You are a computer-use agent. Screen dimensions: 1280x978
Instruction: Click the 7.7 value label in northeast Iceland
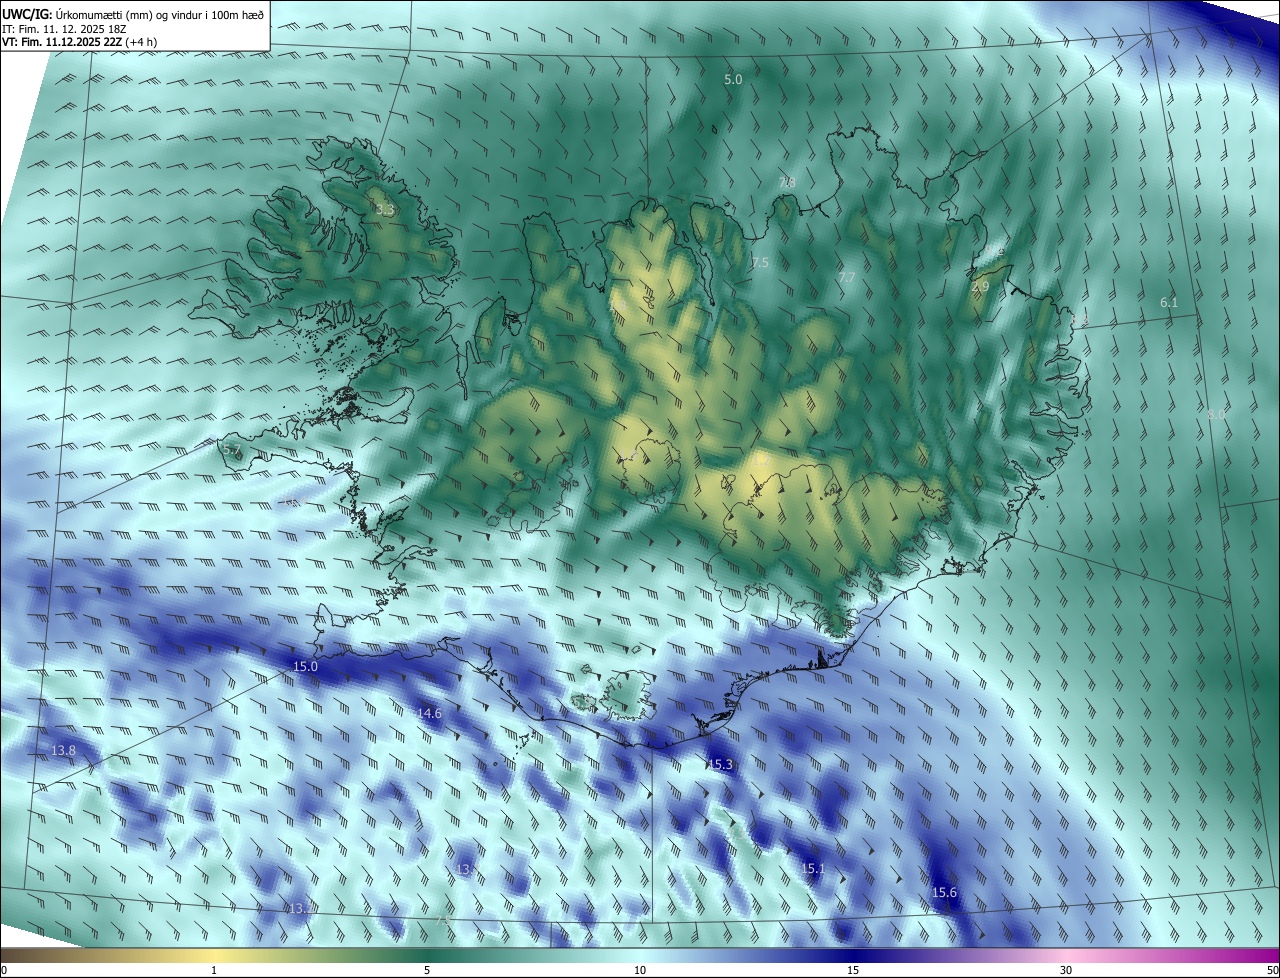click(x=846, y=277)
